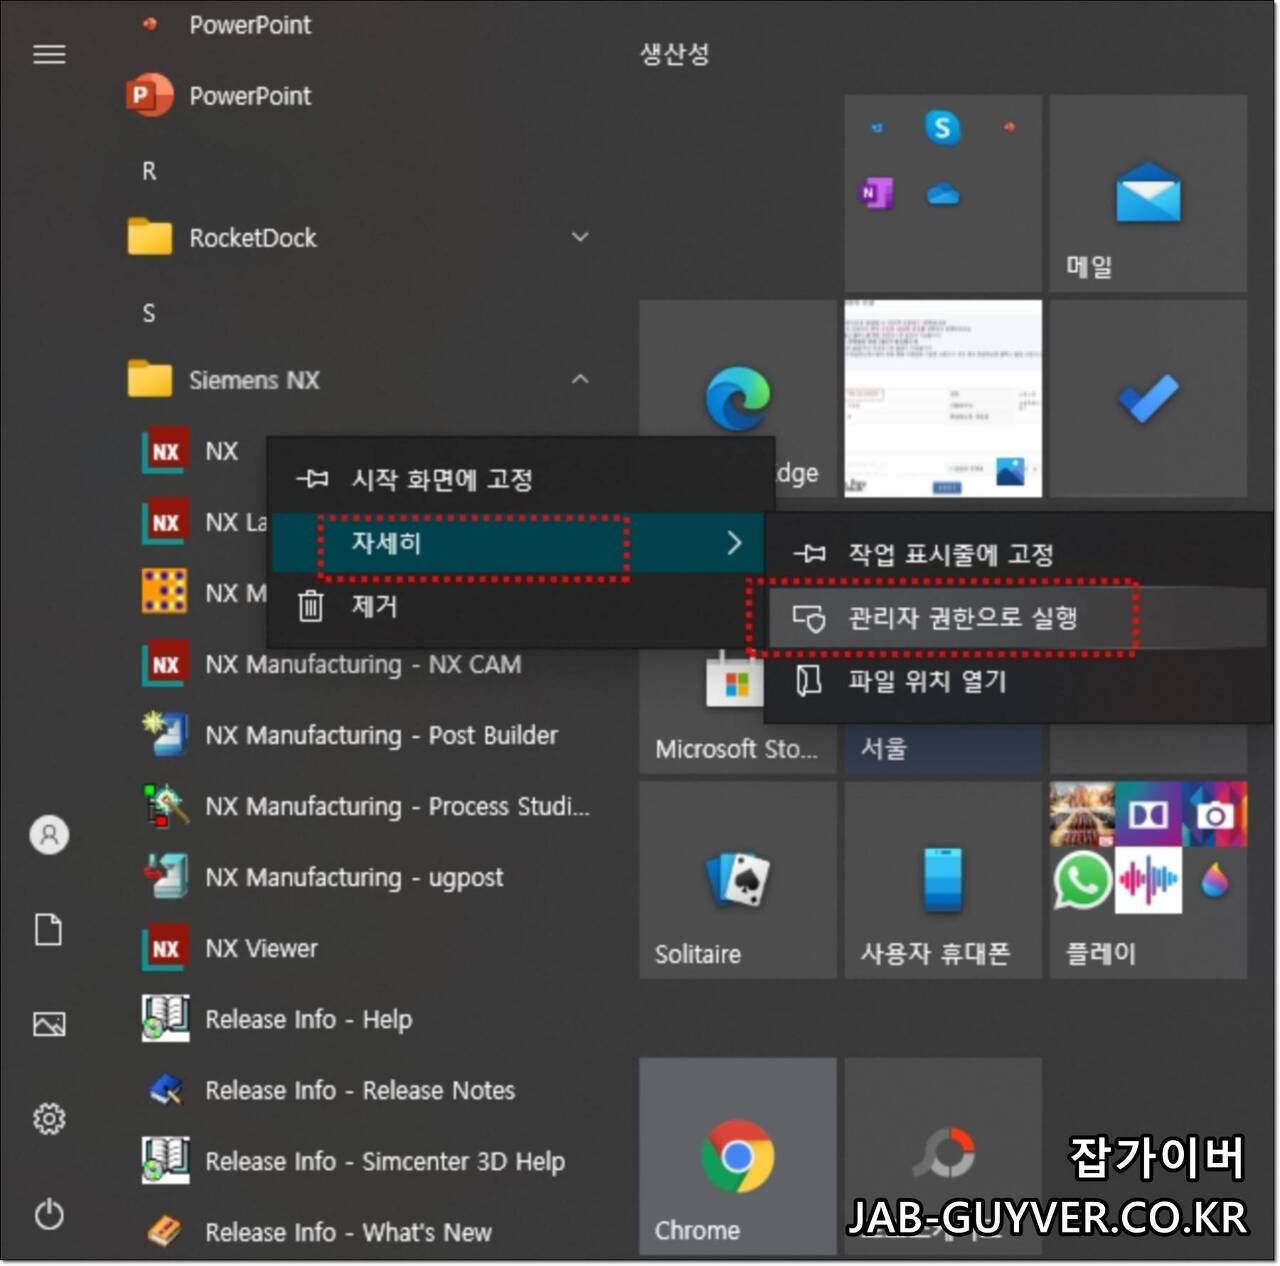
Task: Click the NX Manufacturing - NX CAM icon
Action: point(164,664)
